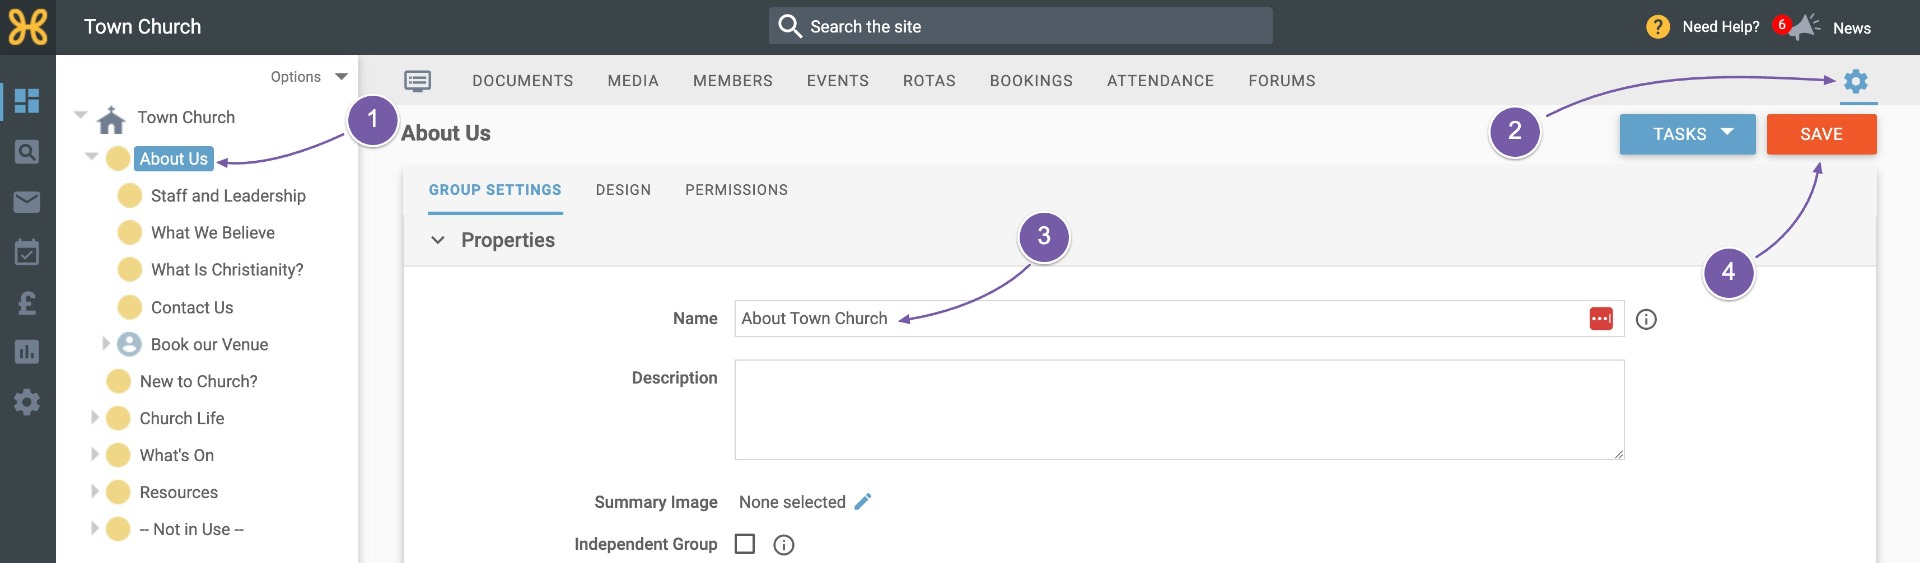Open the Options dropdown above the tree
The height and width of the screenshot is (563, 1920).
pos(309,77)
